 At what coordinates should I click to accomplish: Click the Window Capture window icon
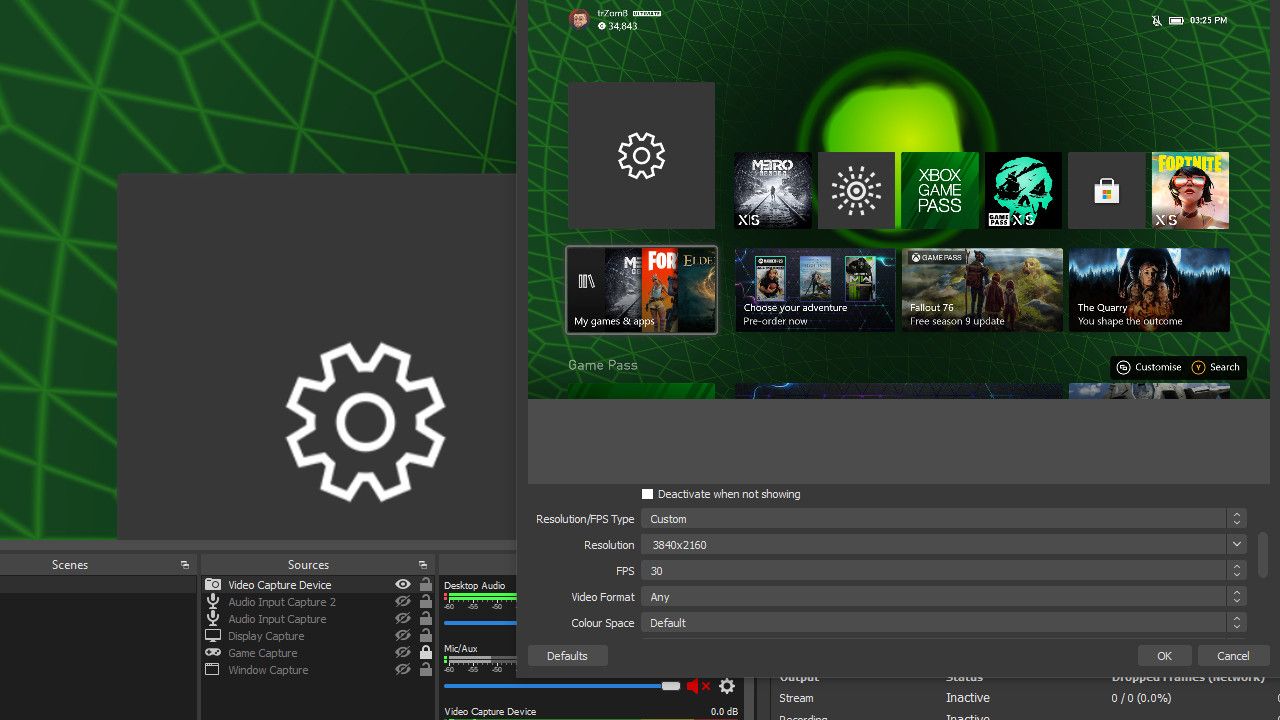tap(212, 670)
